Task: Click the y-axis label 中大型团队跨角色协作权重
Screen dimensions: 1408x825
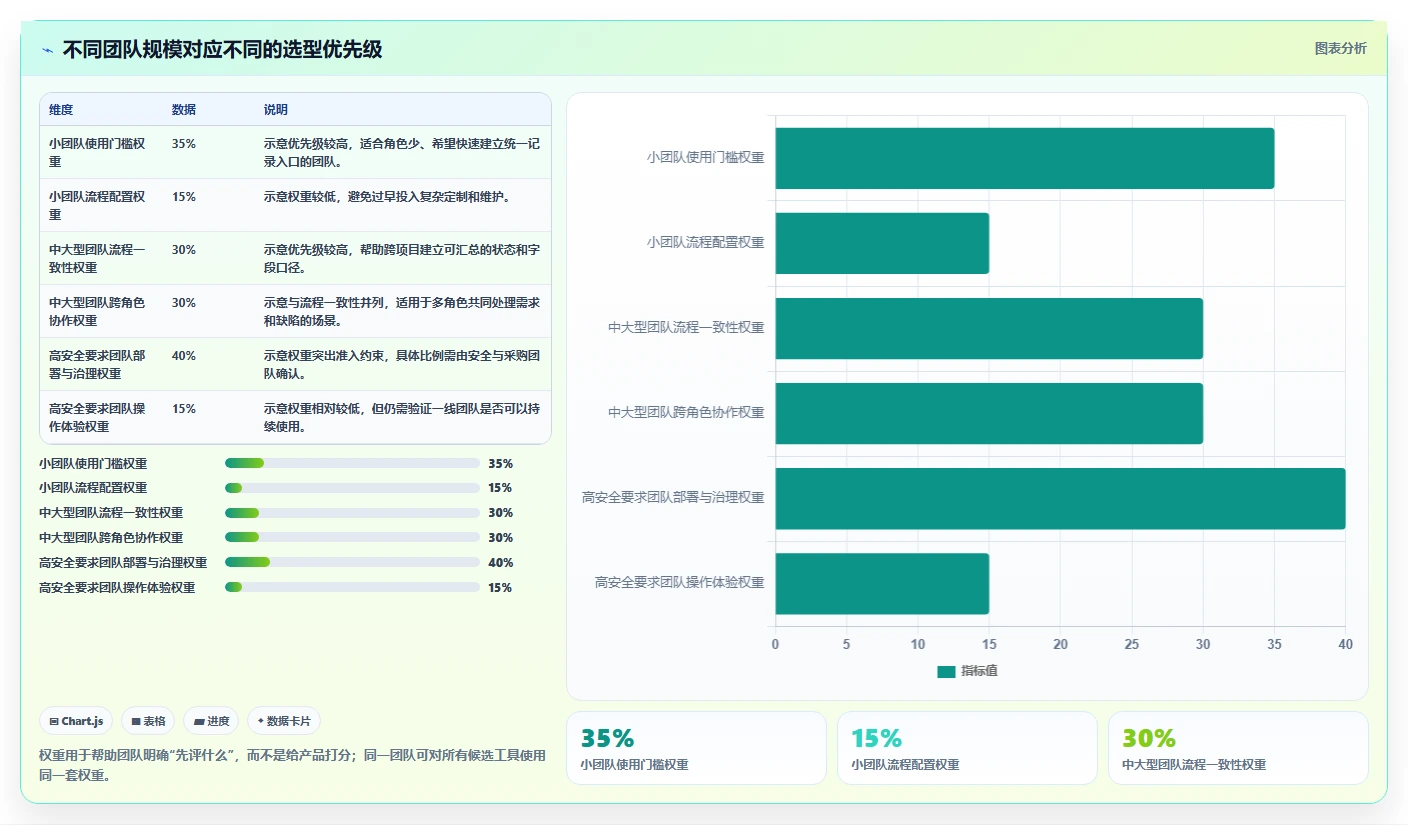Action: click(686, 412)
